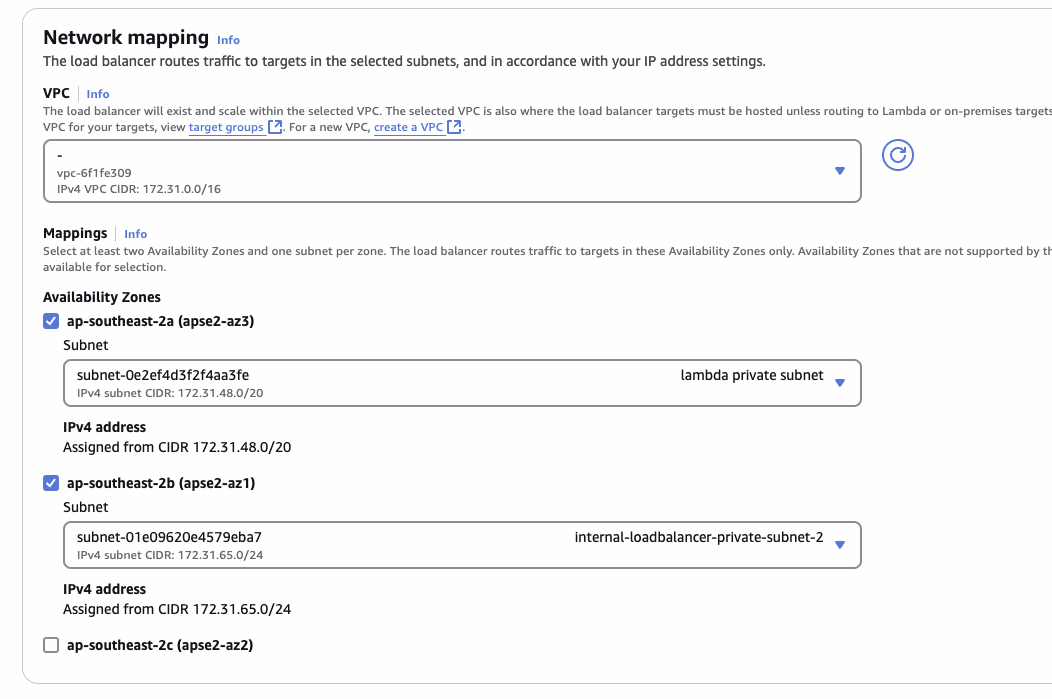Enable ap-southeast-2c availability zone checkbox
This screenshot has width=1052, height=699.
coord(51,645)
